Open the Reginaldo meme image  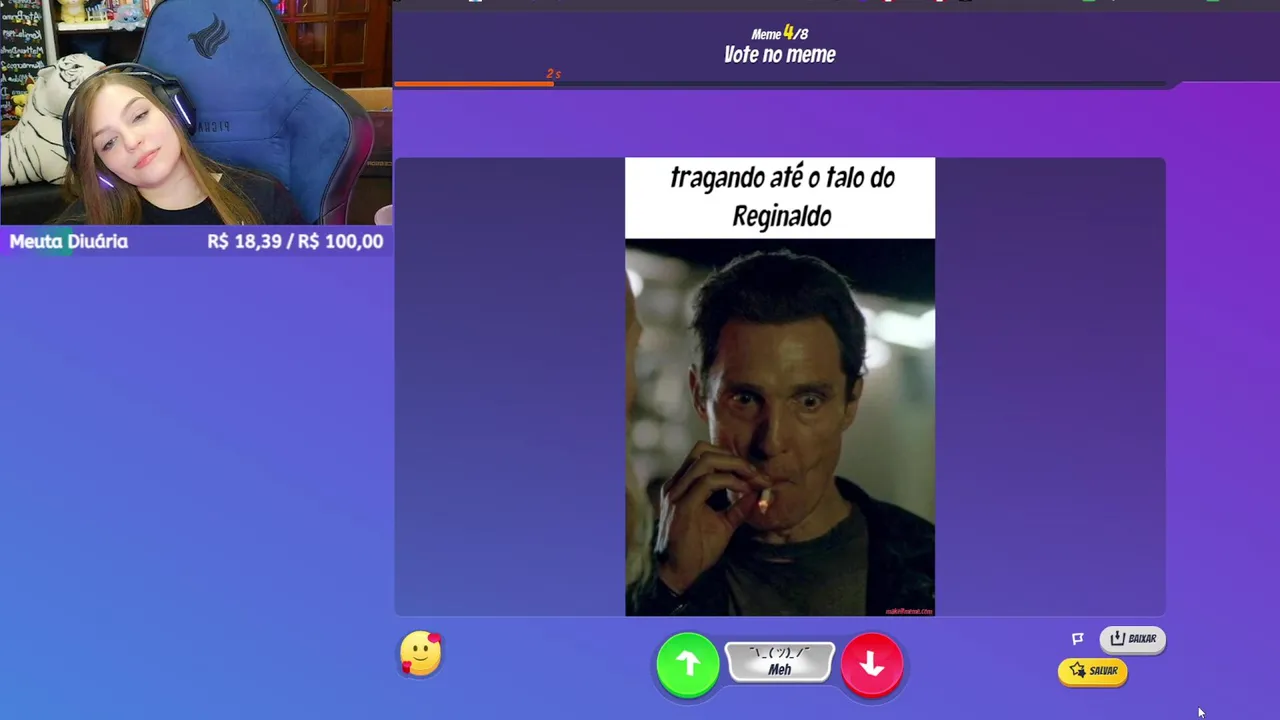click(780, 387)
